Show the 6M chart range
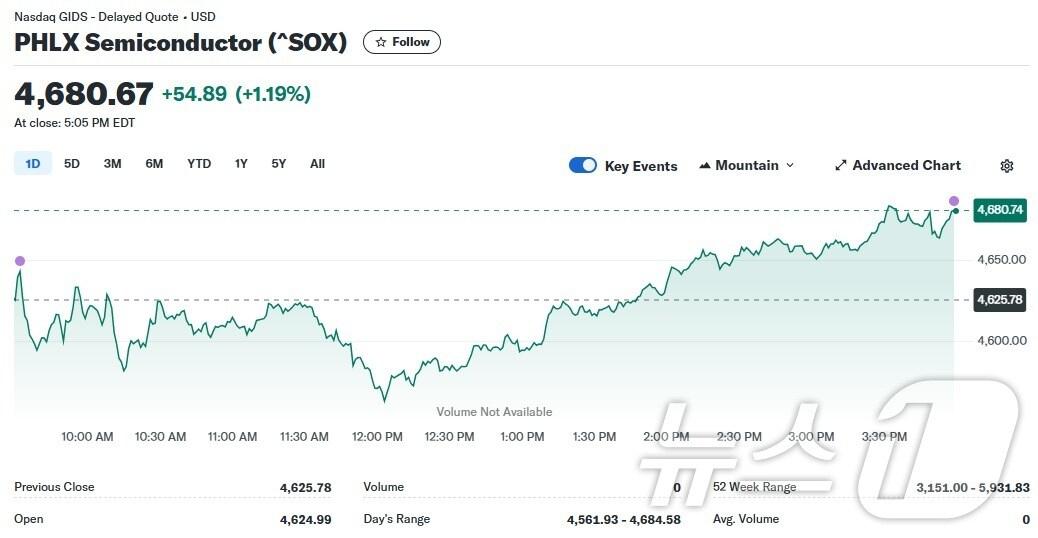This screenshot has height=538, width=1038. click(154, 164)
